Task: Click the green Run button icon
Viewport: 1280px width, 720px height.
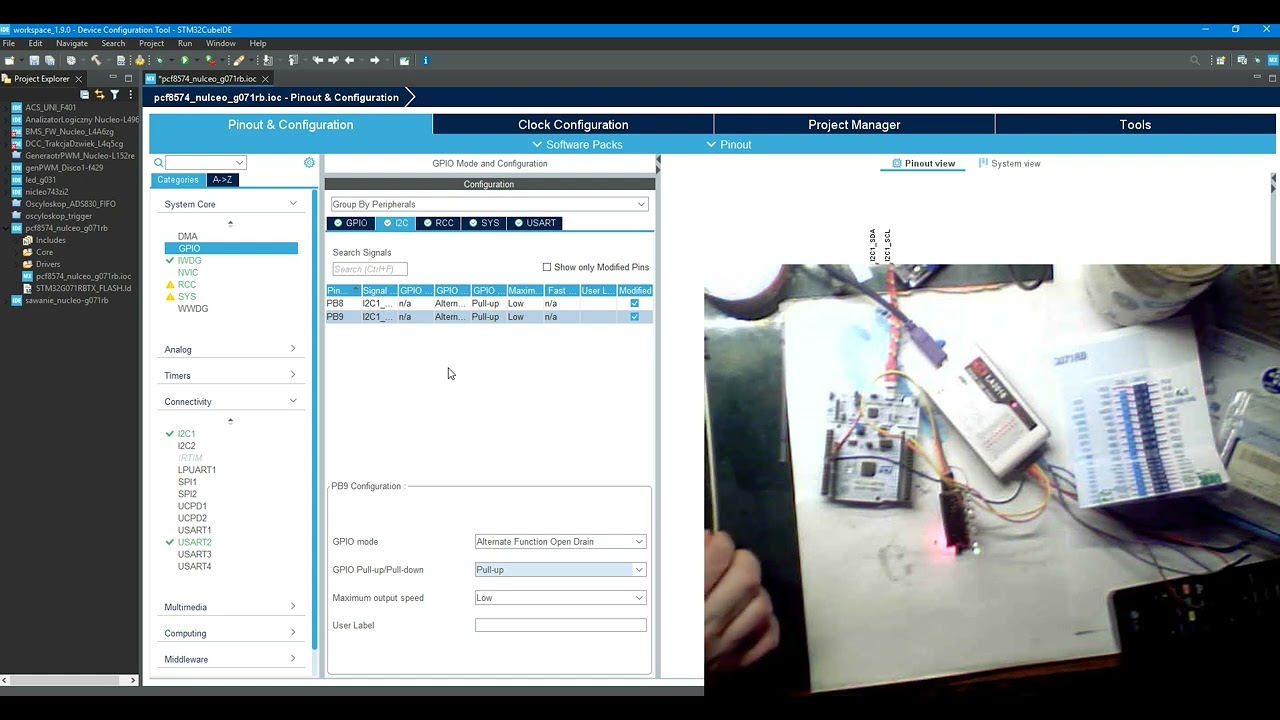Action: 185,60
